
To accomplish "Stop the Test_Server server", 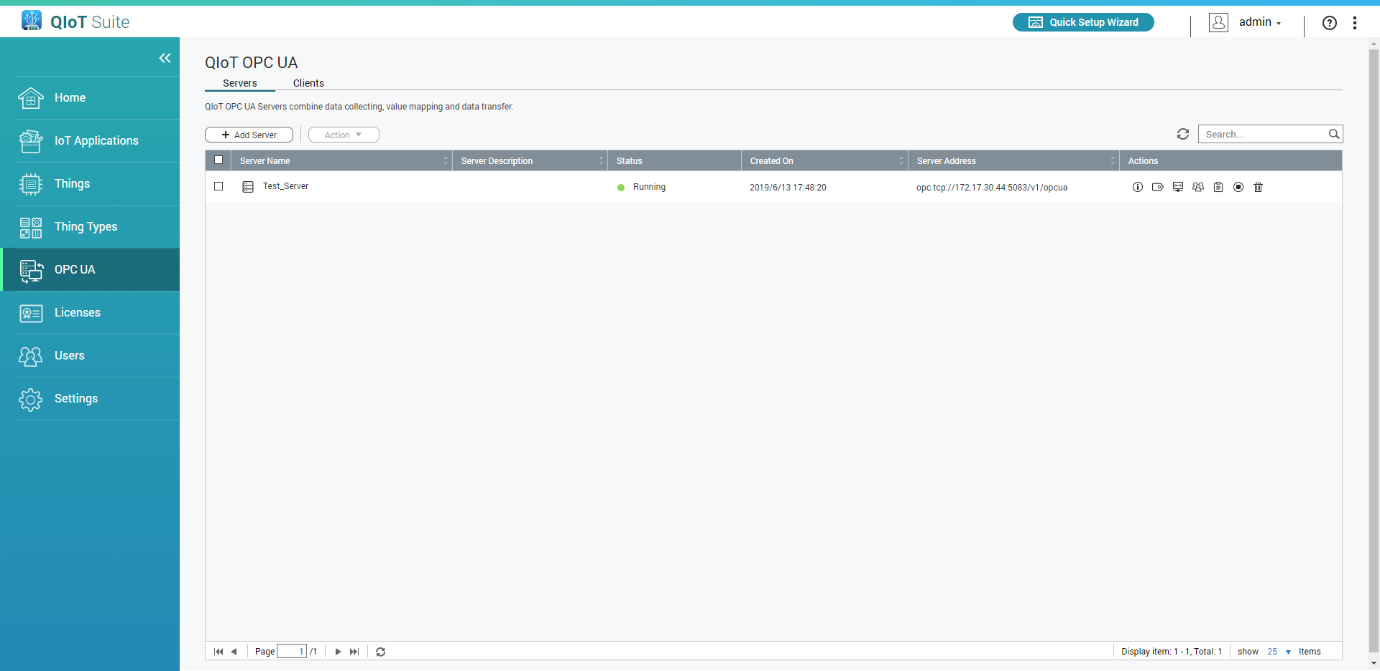I will 1238,187.
